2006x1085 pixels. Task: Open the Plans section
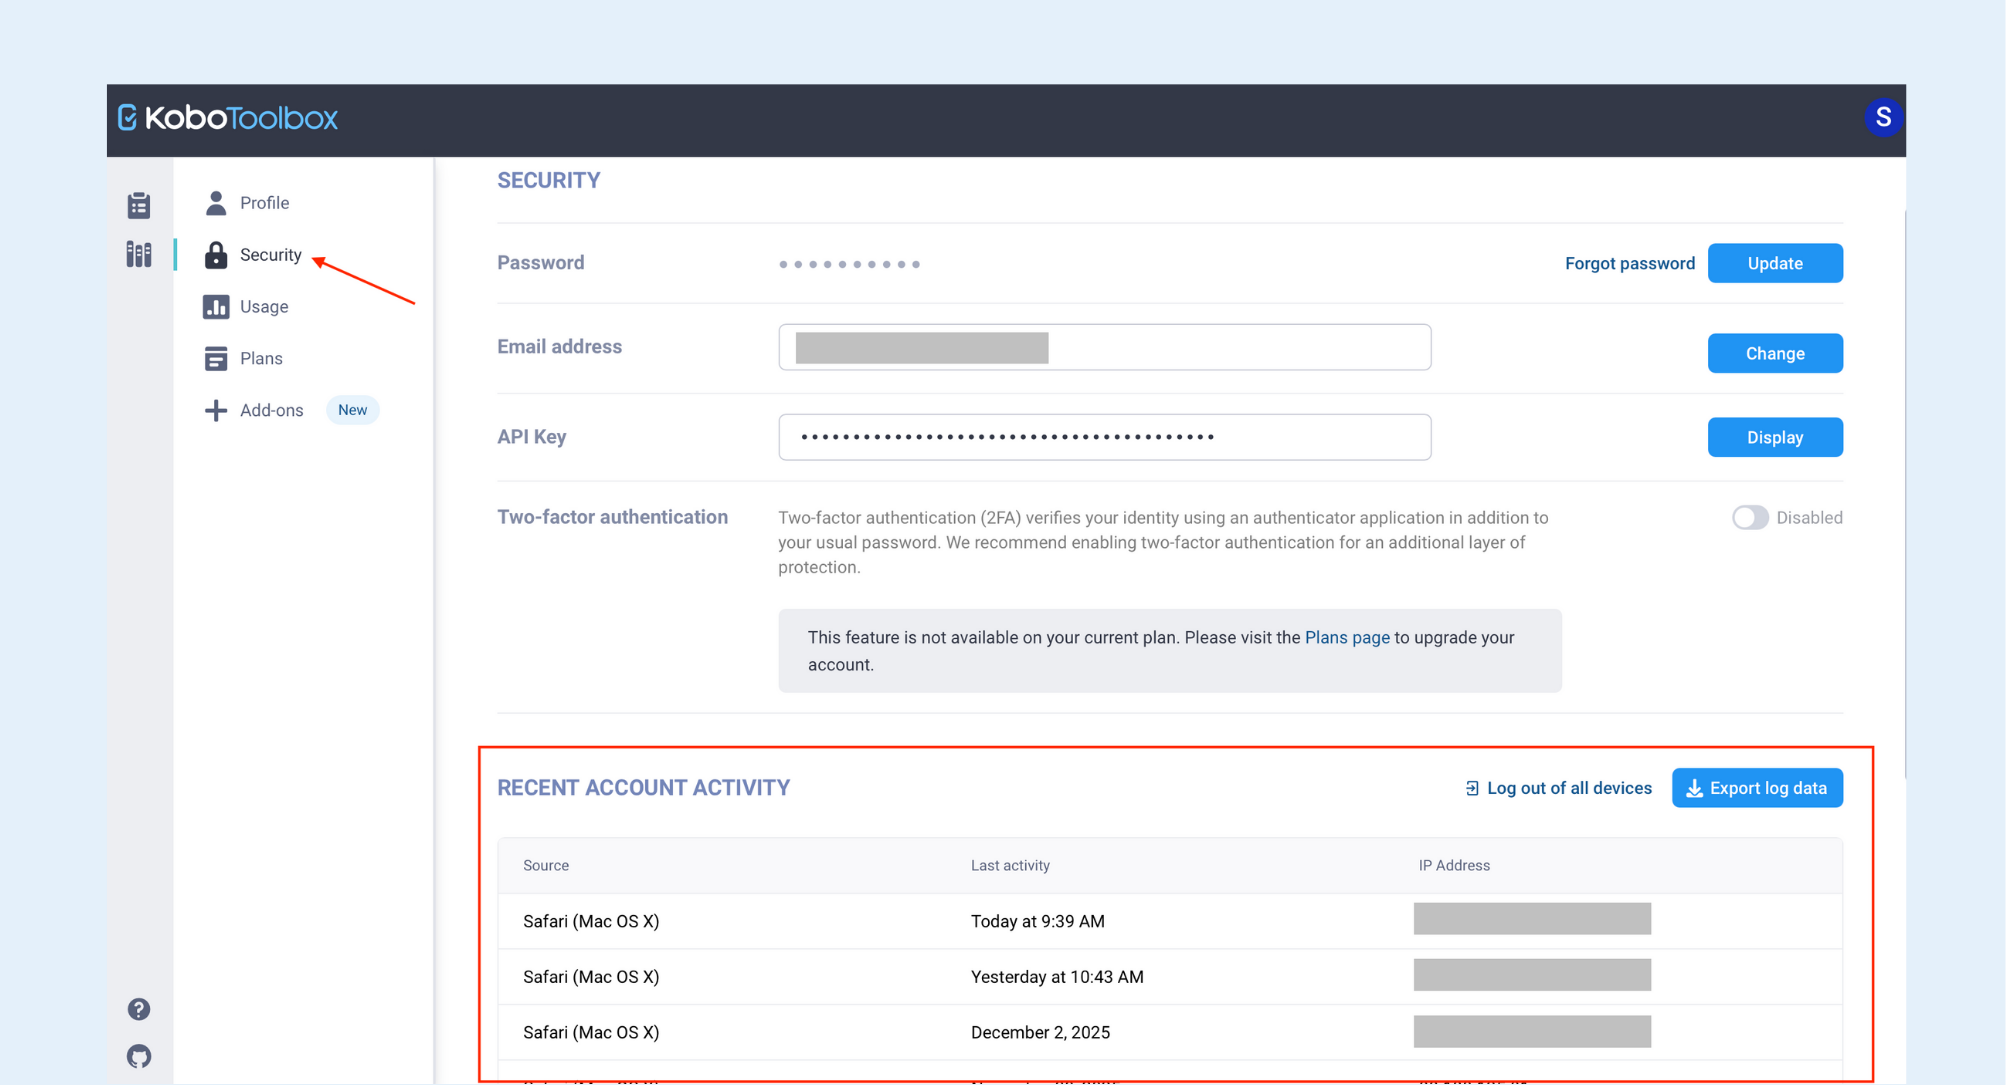pyautogui.click(x=261, y=358)
